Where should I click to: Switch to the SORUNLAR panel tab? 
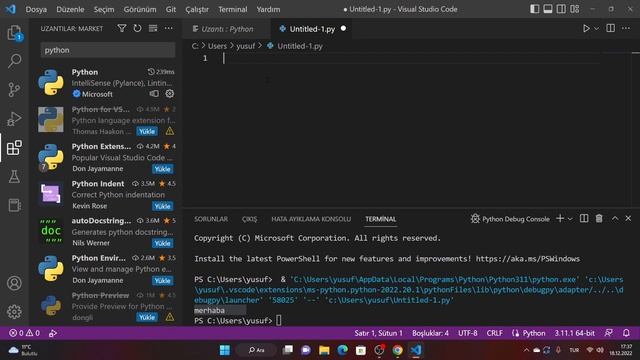coord(211,219)
